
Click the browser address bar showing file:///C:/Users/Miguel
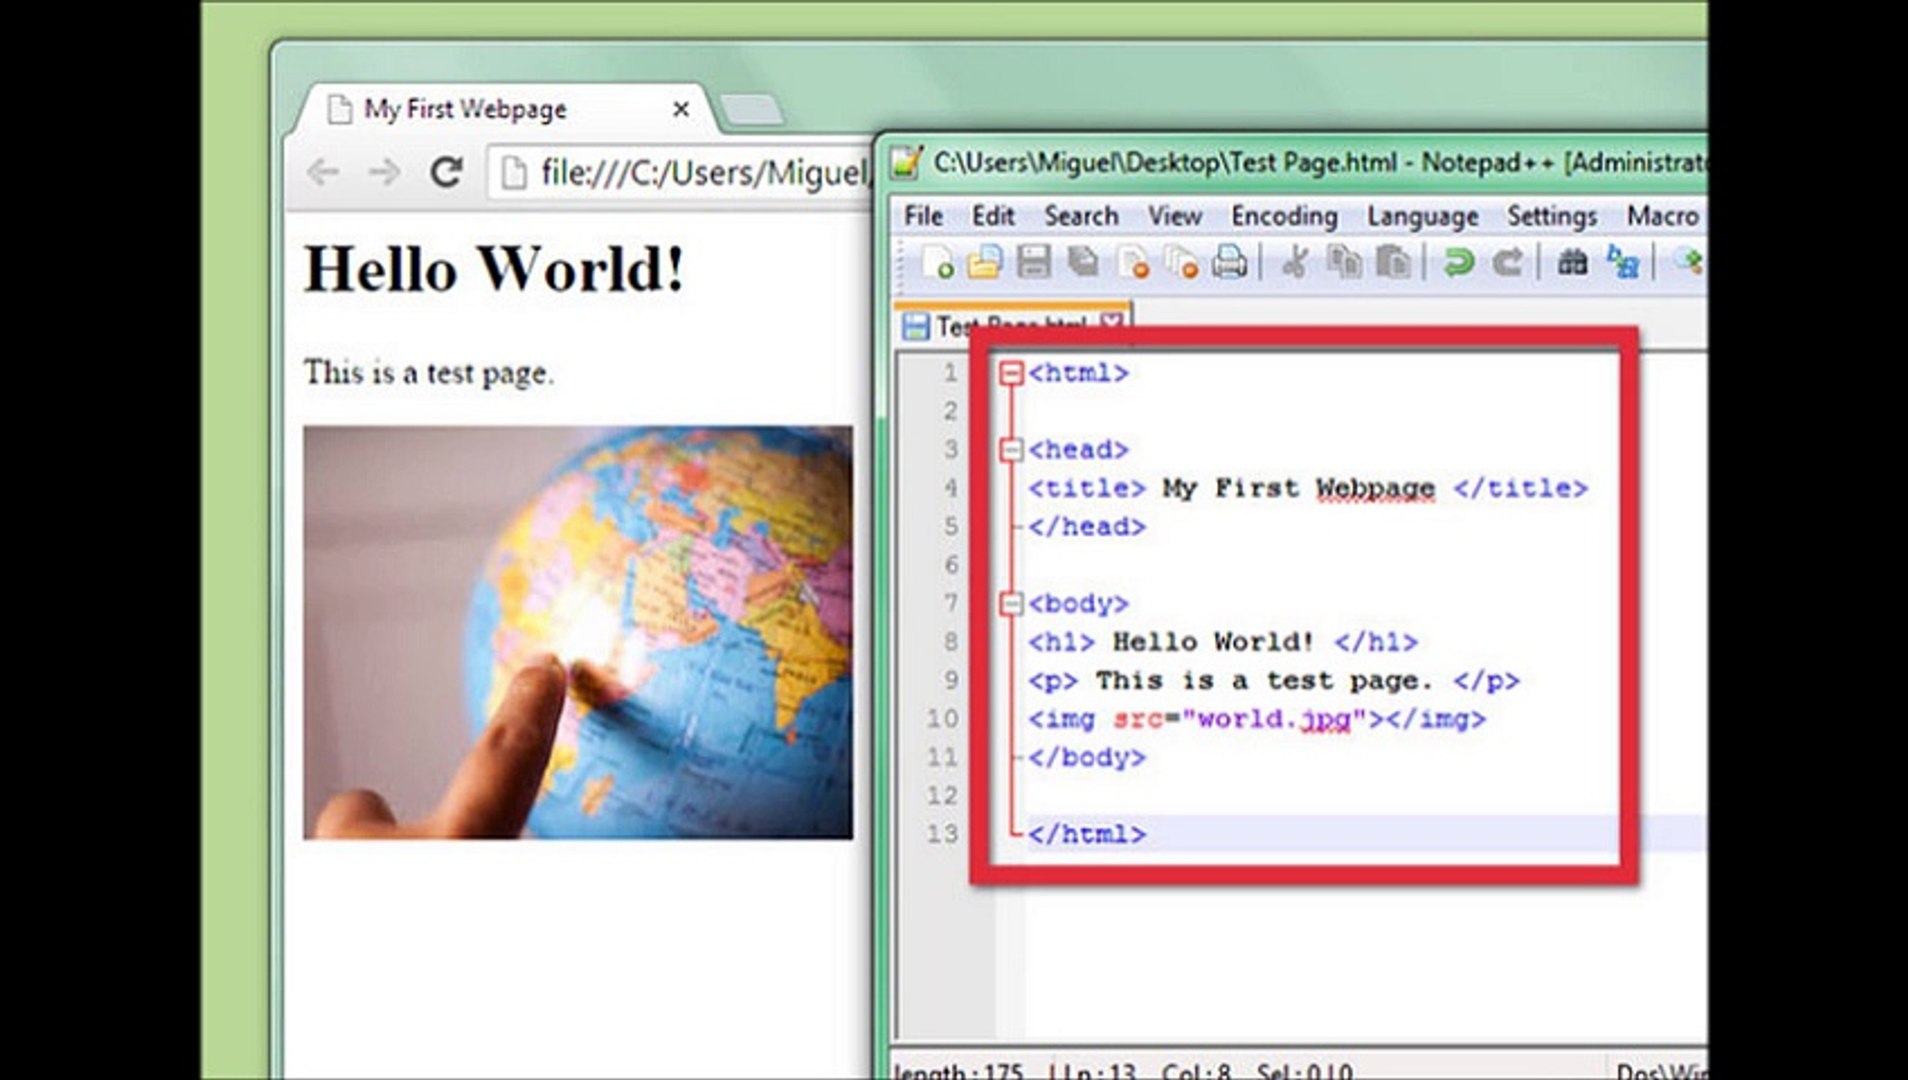(x=680, y=172)
